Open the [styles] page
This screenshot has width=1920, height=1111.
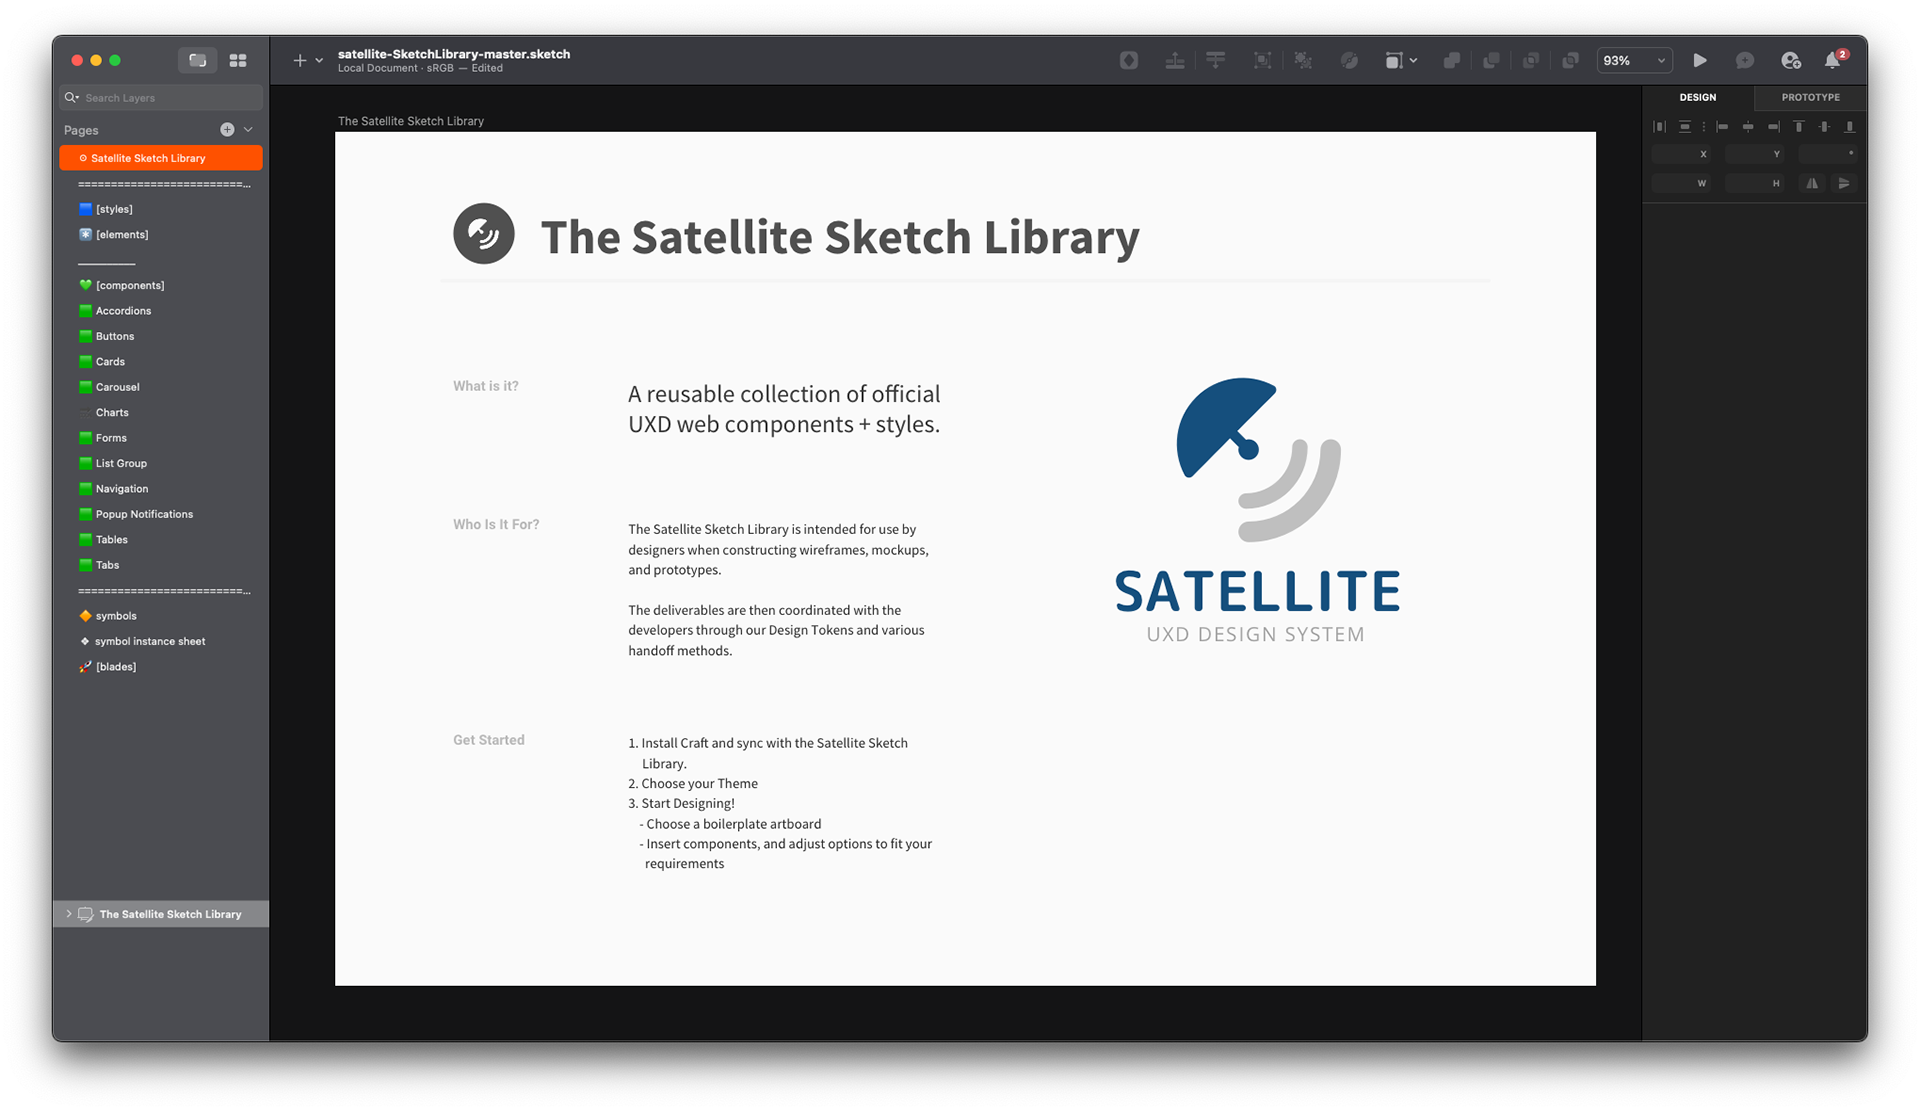[161, 209]
